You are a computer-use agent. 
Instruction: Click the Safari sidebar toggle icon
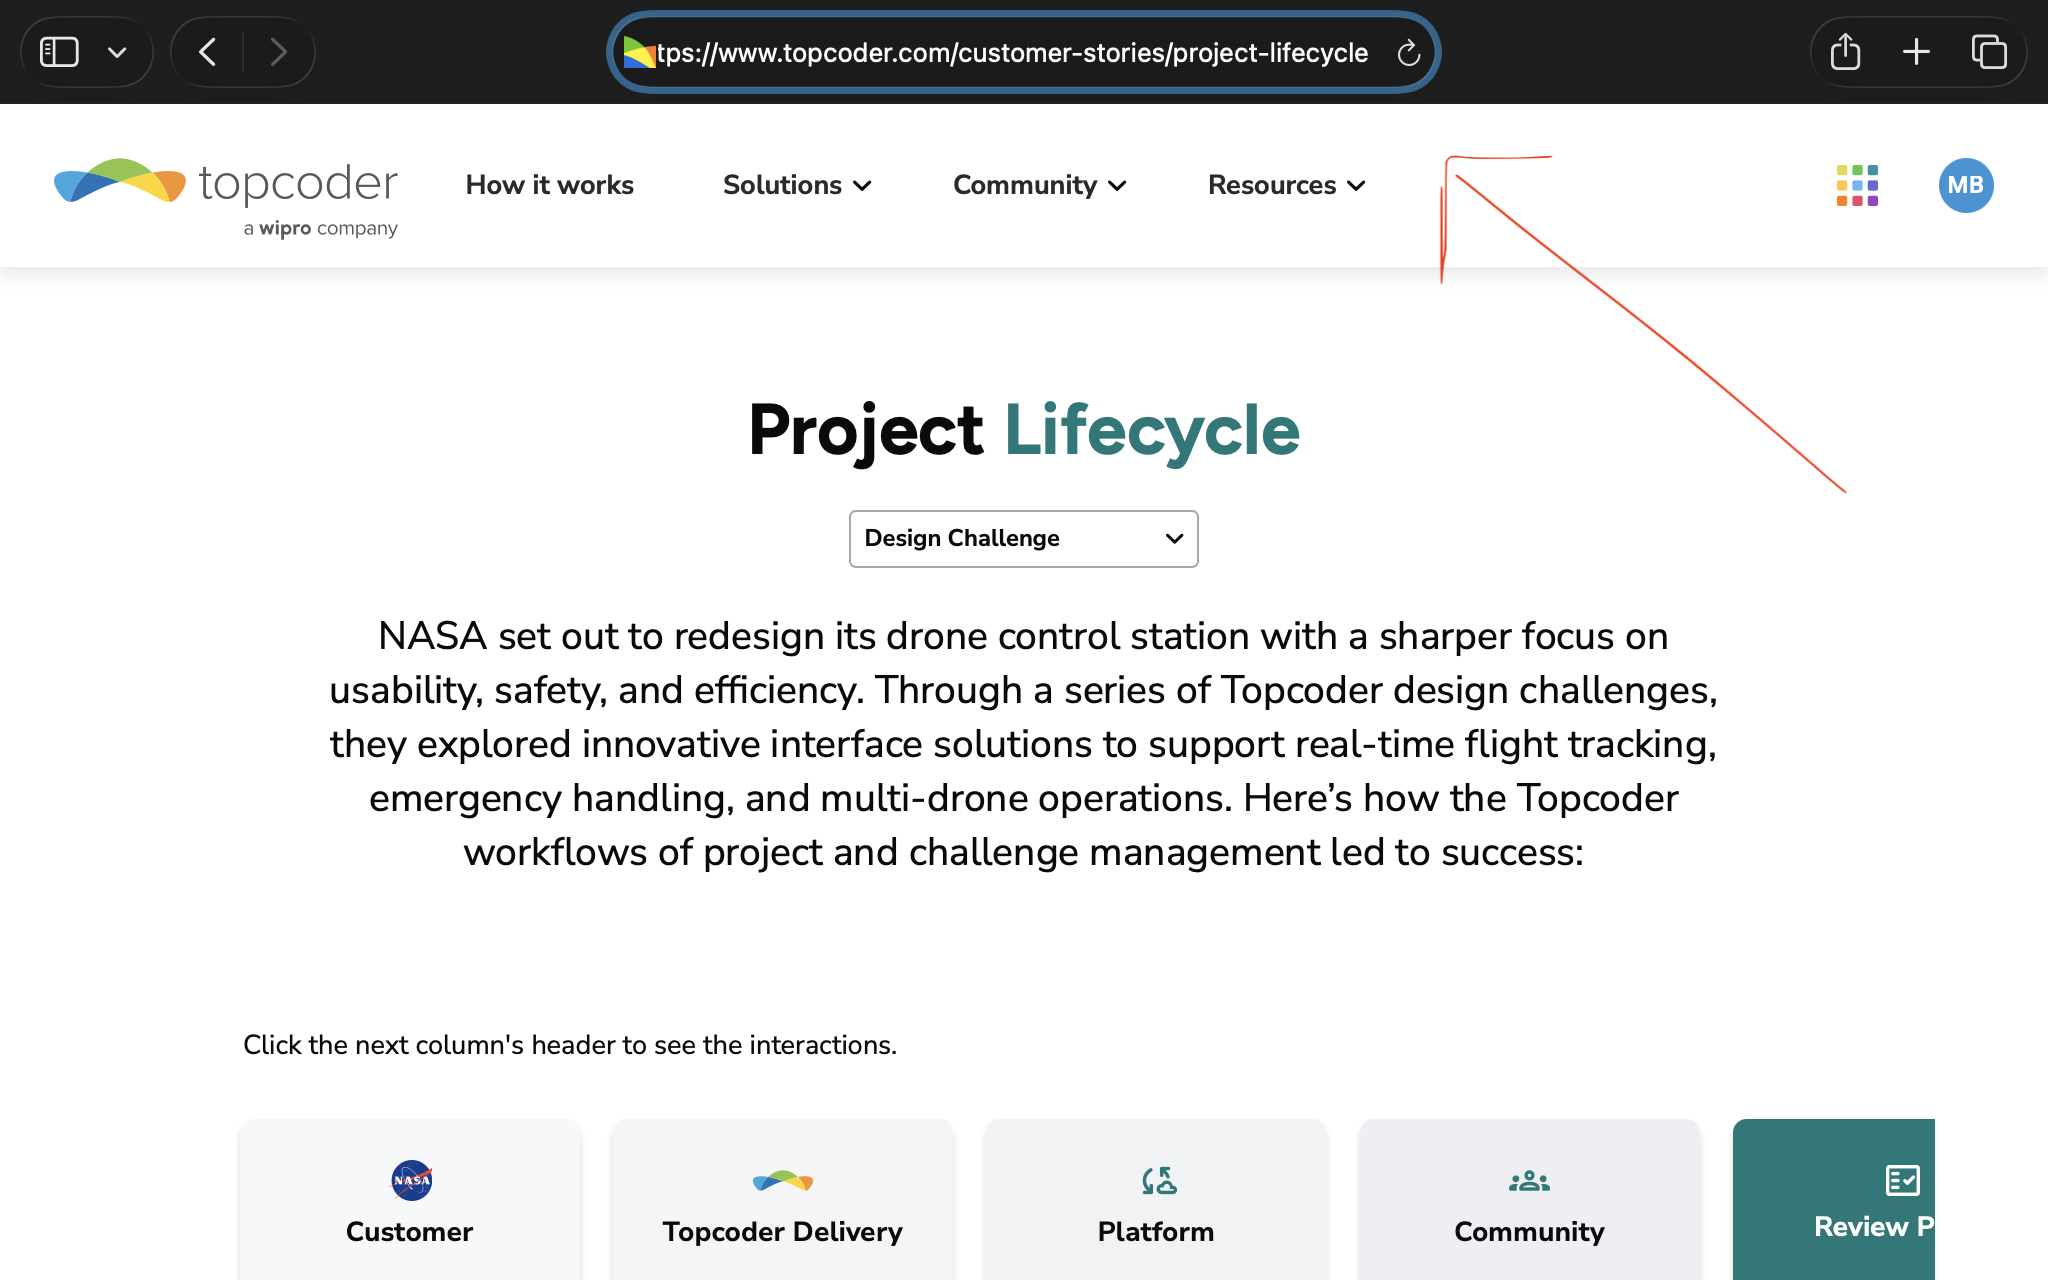(59, 52)
